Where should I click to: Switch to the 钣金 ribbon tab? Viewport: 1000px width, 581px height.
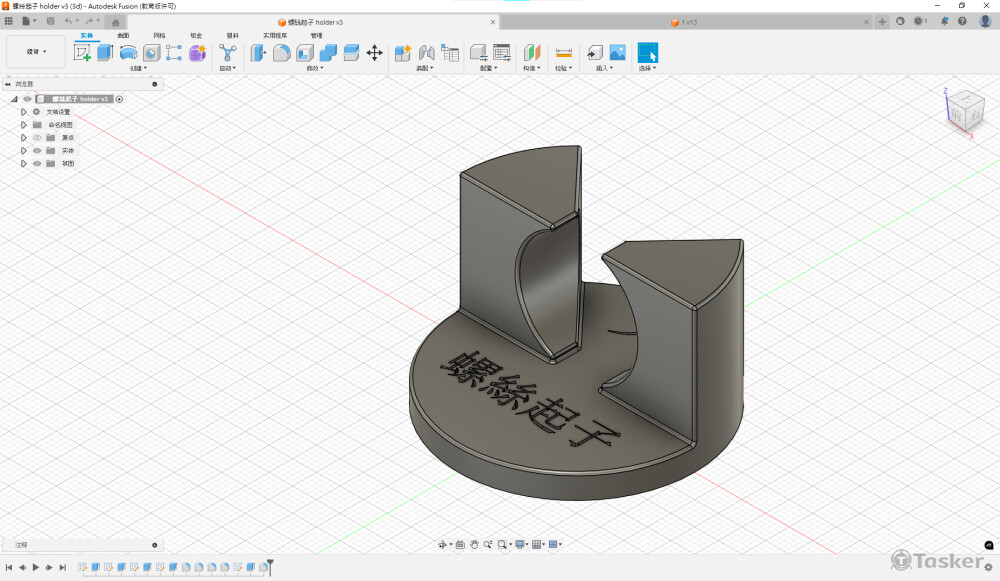[x=196, y=35]
